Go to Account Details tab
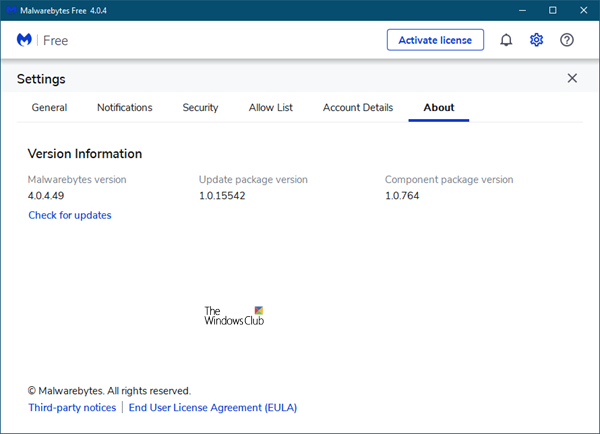Image resolution: width=600 pixels, height=434 pixels. tap(358, 108)
